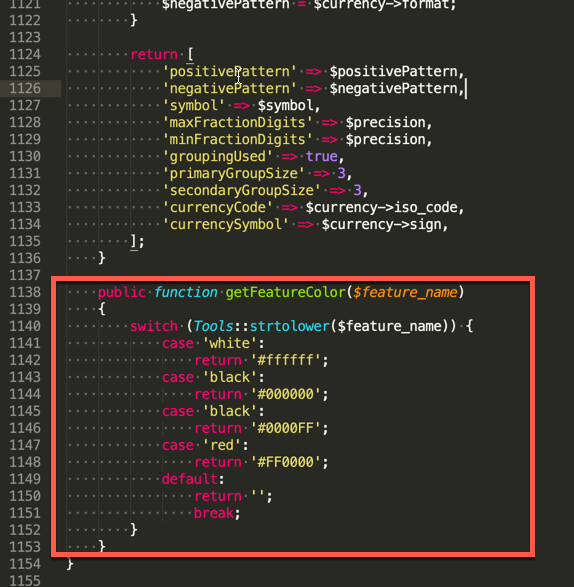Click the 'secondaryGroupSize' array key

pos(242,191)
